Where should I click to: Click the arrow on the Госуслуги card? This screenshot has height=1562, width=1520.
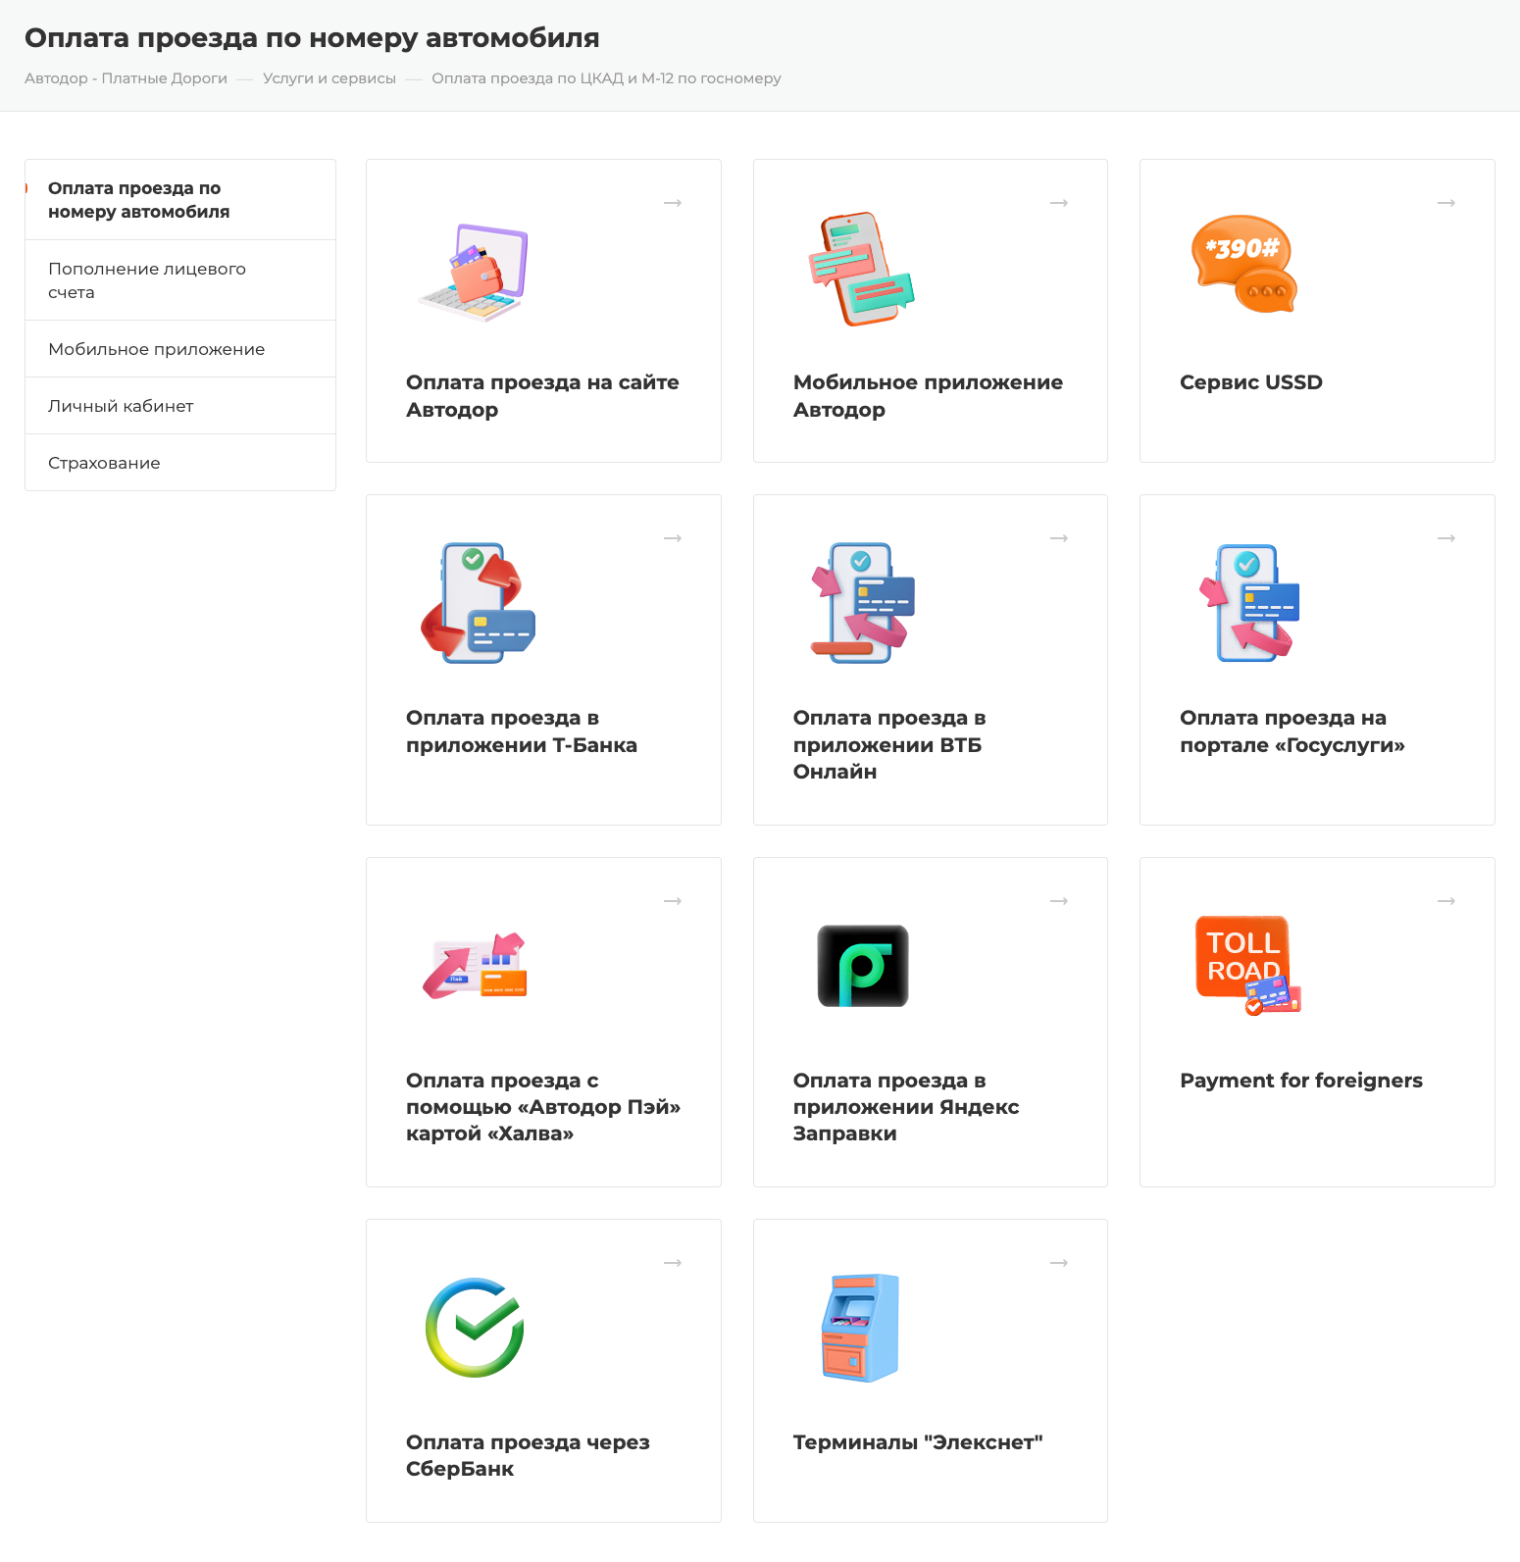pos(1446,538)
